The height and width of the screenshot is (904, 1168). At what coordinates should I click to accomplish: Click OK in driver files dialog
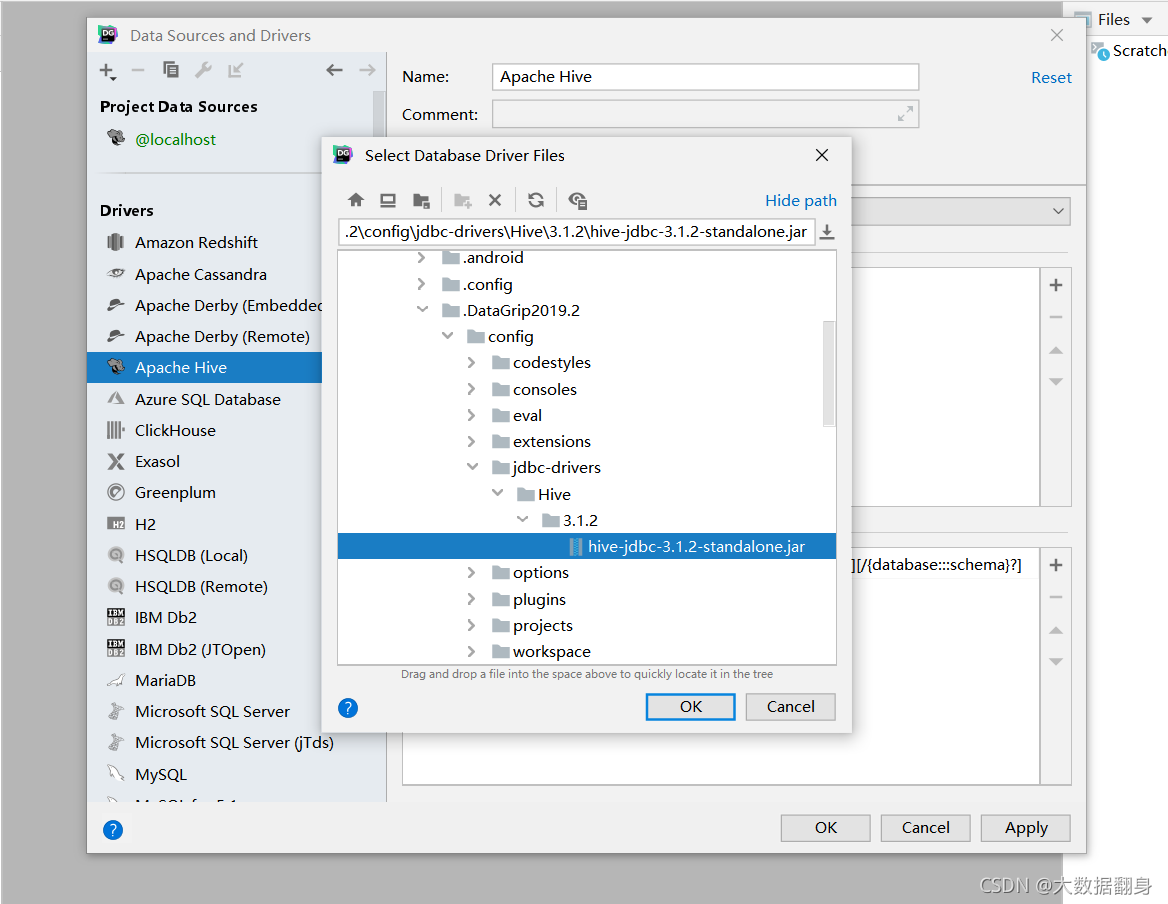tap(691, 707)
